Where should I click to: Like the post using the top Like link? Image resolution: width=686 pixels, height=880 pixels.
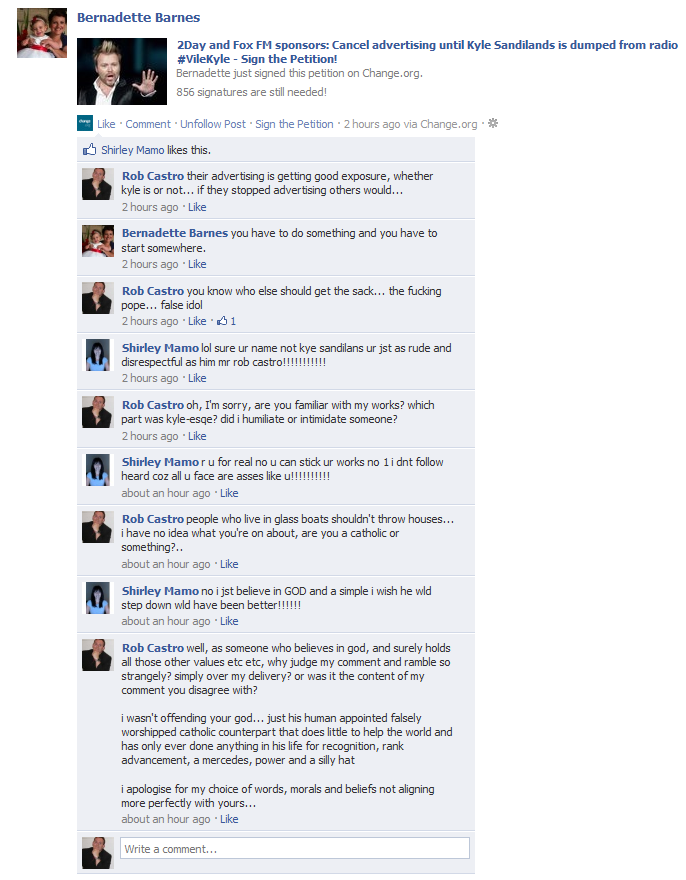(x=106, y=124)
